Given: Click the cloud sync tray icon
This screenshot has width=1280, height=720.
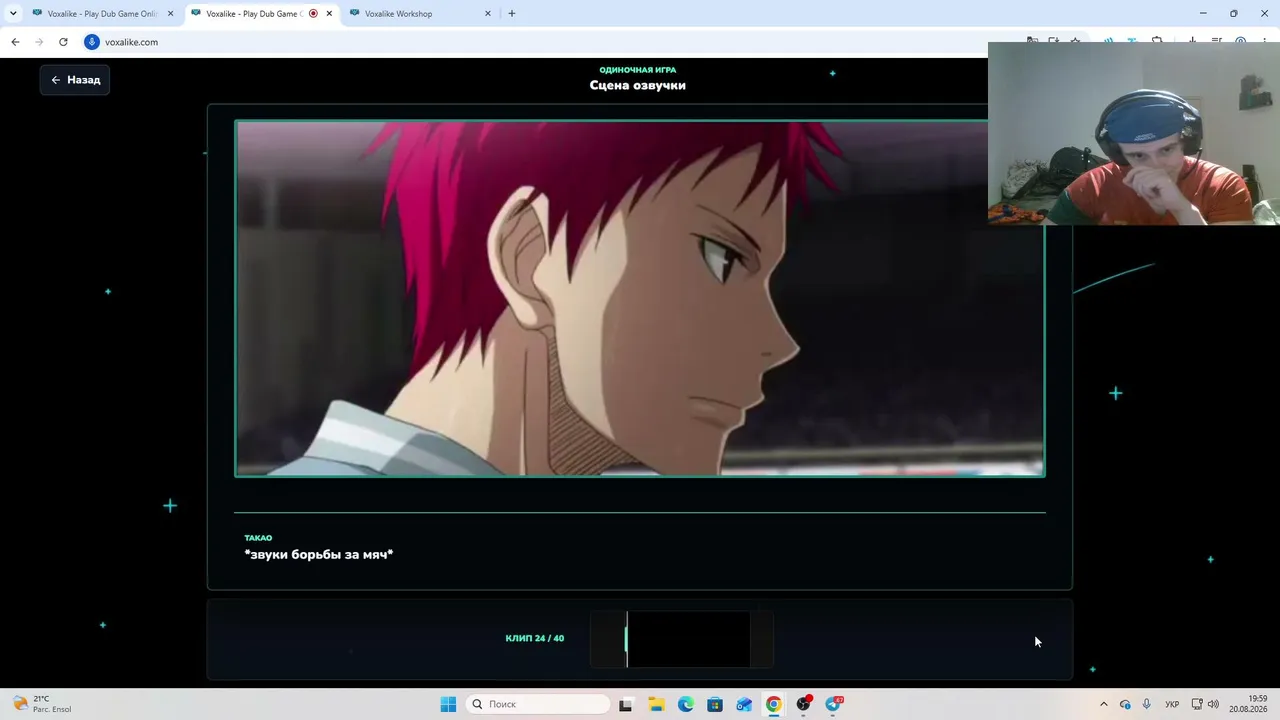Looking at the screenshot, I should coord(1125,704).
